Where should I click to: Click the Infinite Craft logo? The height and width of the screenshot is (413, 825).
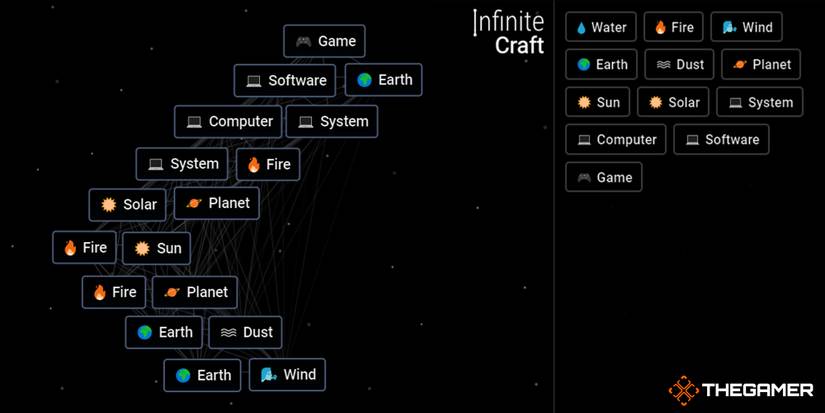(x=508, y=33)
